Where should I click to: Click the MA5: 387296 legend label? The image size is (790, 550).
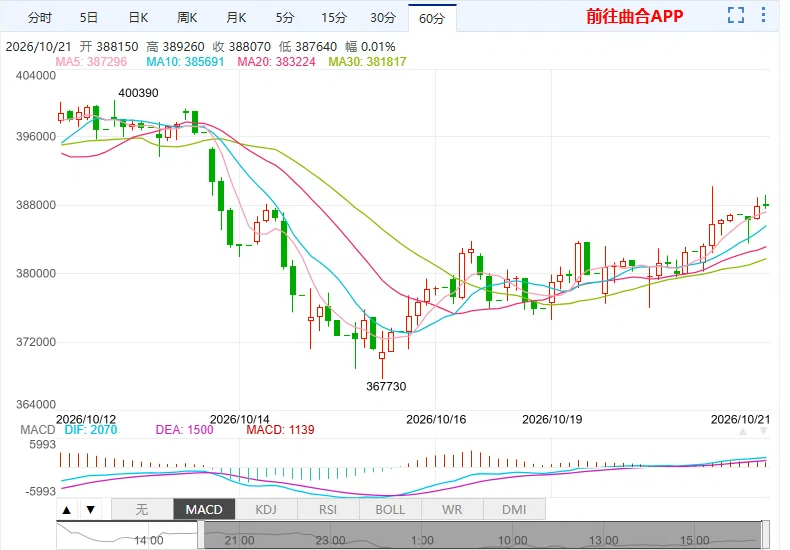click(91, 62)
